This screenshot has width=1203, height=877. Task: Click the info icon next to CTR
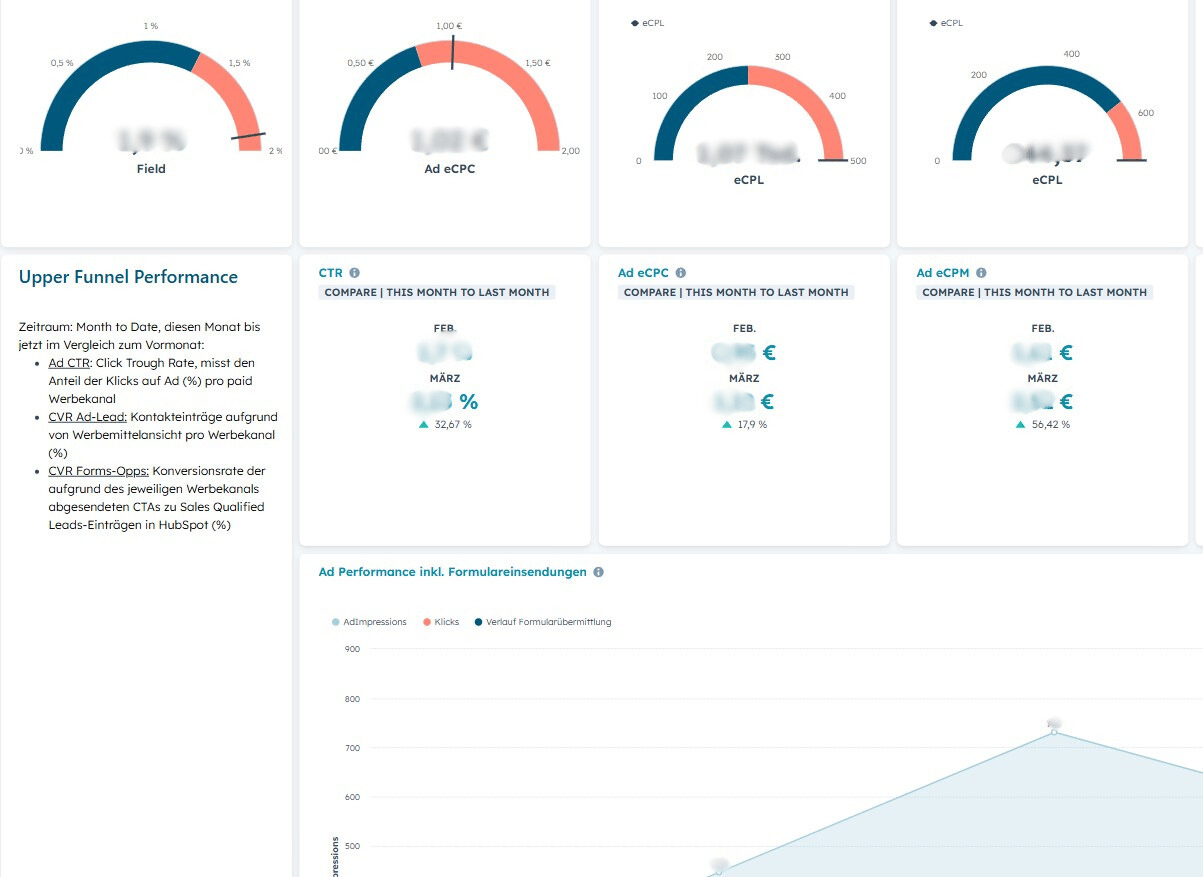(357, 272)
